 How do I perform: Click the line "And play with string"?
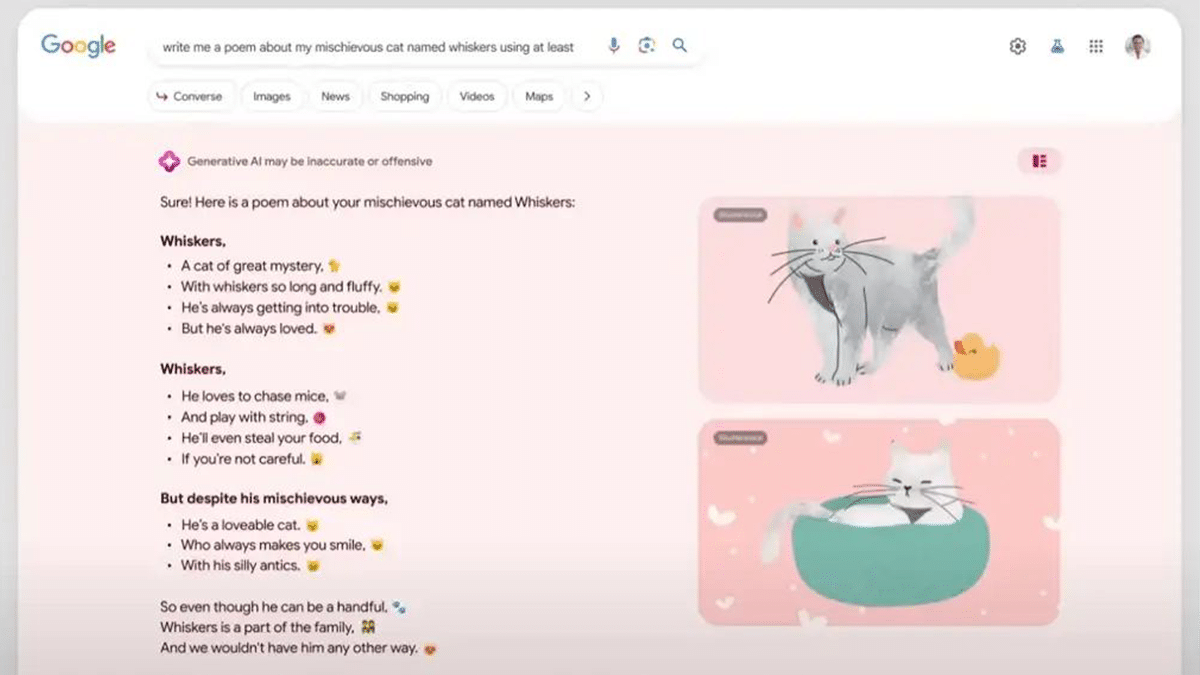pos(245,417)
